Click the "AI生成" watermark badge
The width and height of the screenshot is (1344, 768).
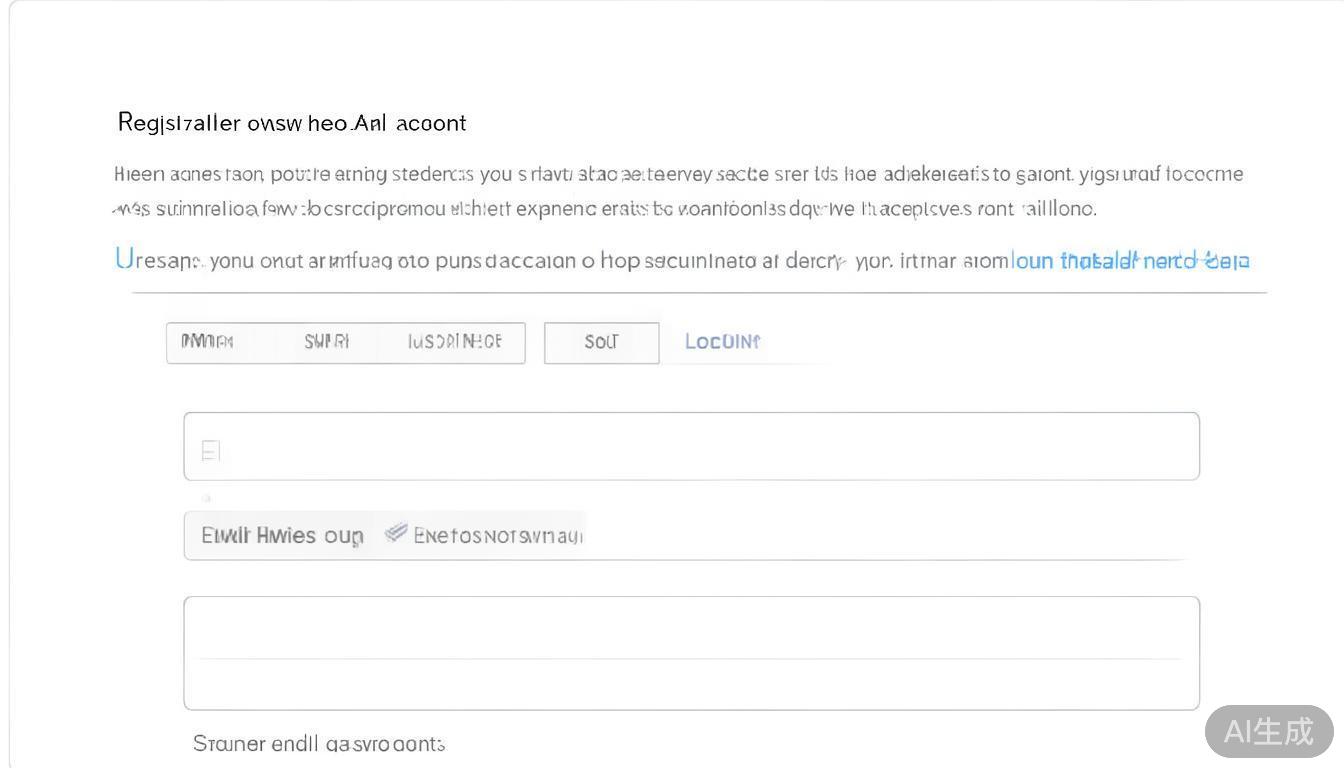click(x=1268, y=731)
